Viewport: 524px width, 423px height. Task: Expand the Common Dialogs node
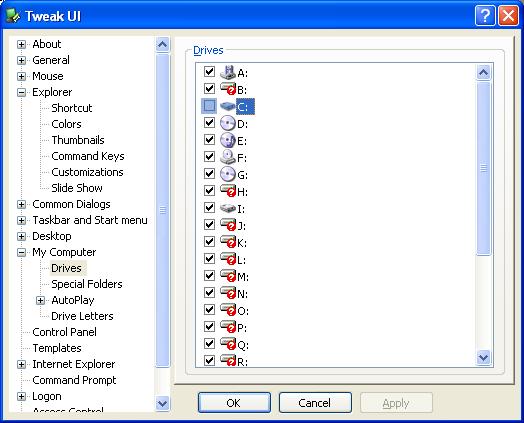point(21,204)
